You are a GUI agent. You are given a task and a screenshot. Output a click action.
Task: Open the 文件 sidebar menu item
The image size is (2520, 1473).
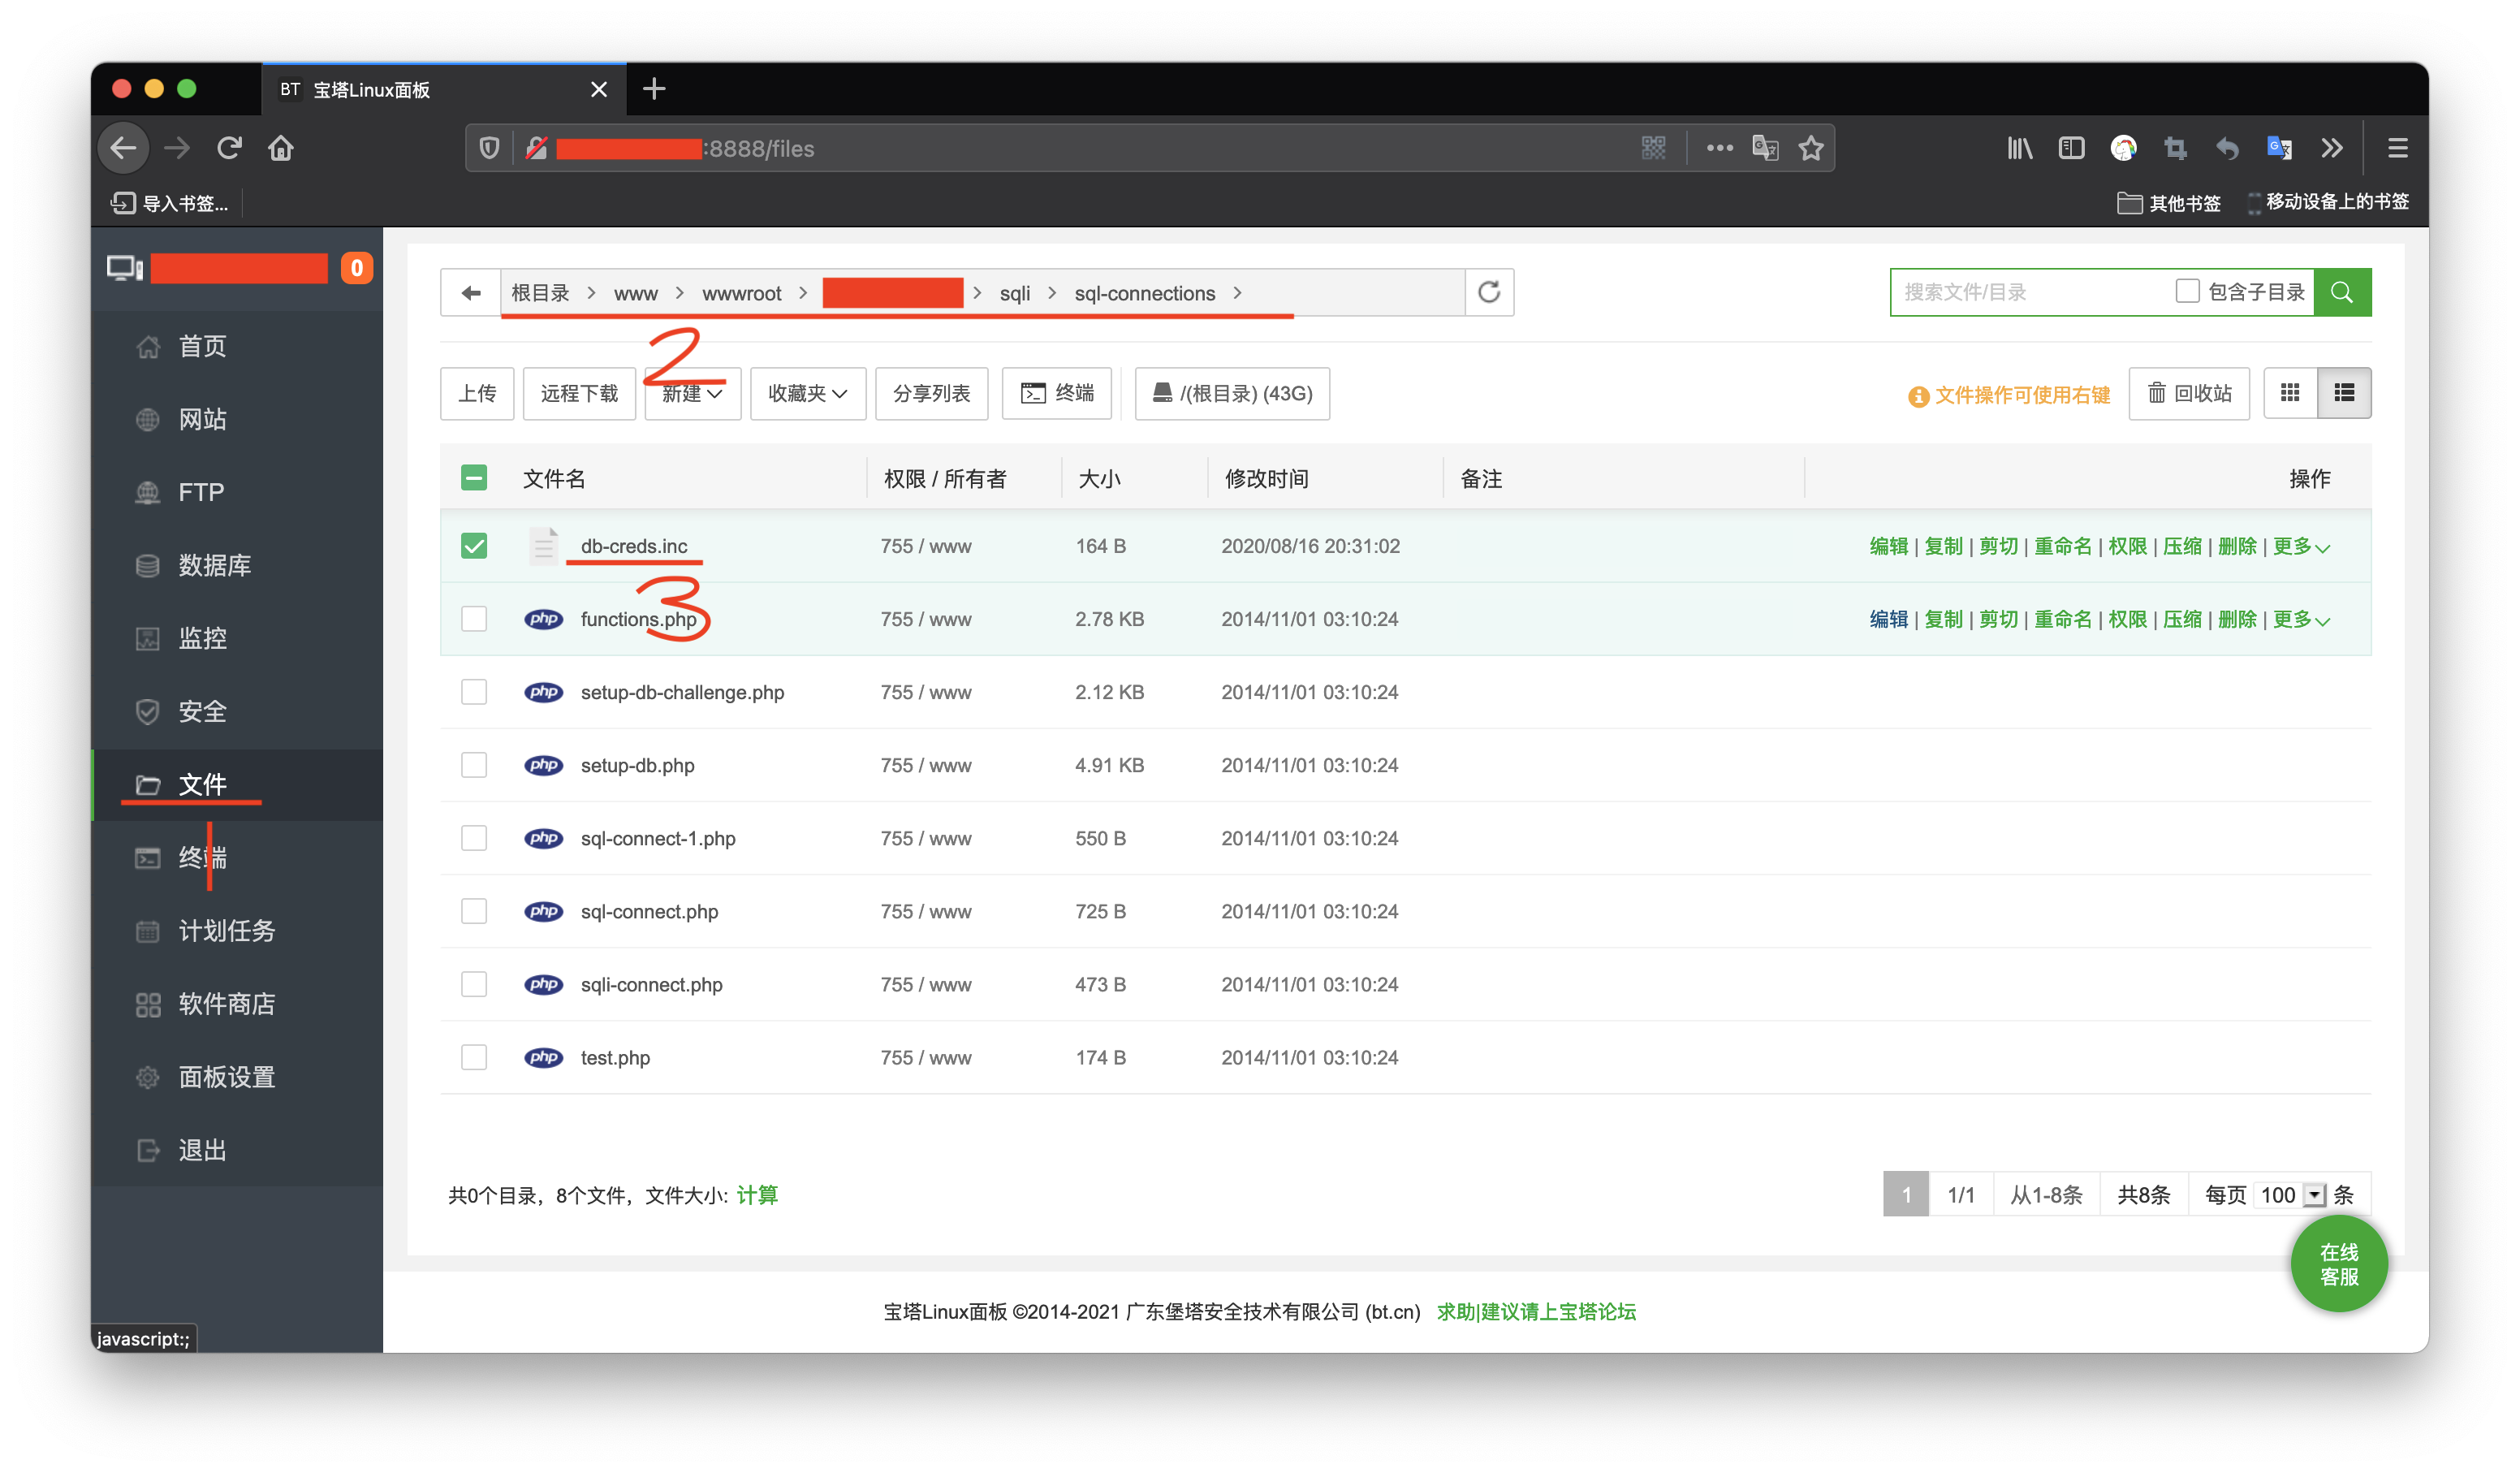pos(203,785)
